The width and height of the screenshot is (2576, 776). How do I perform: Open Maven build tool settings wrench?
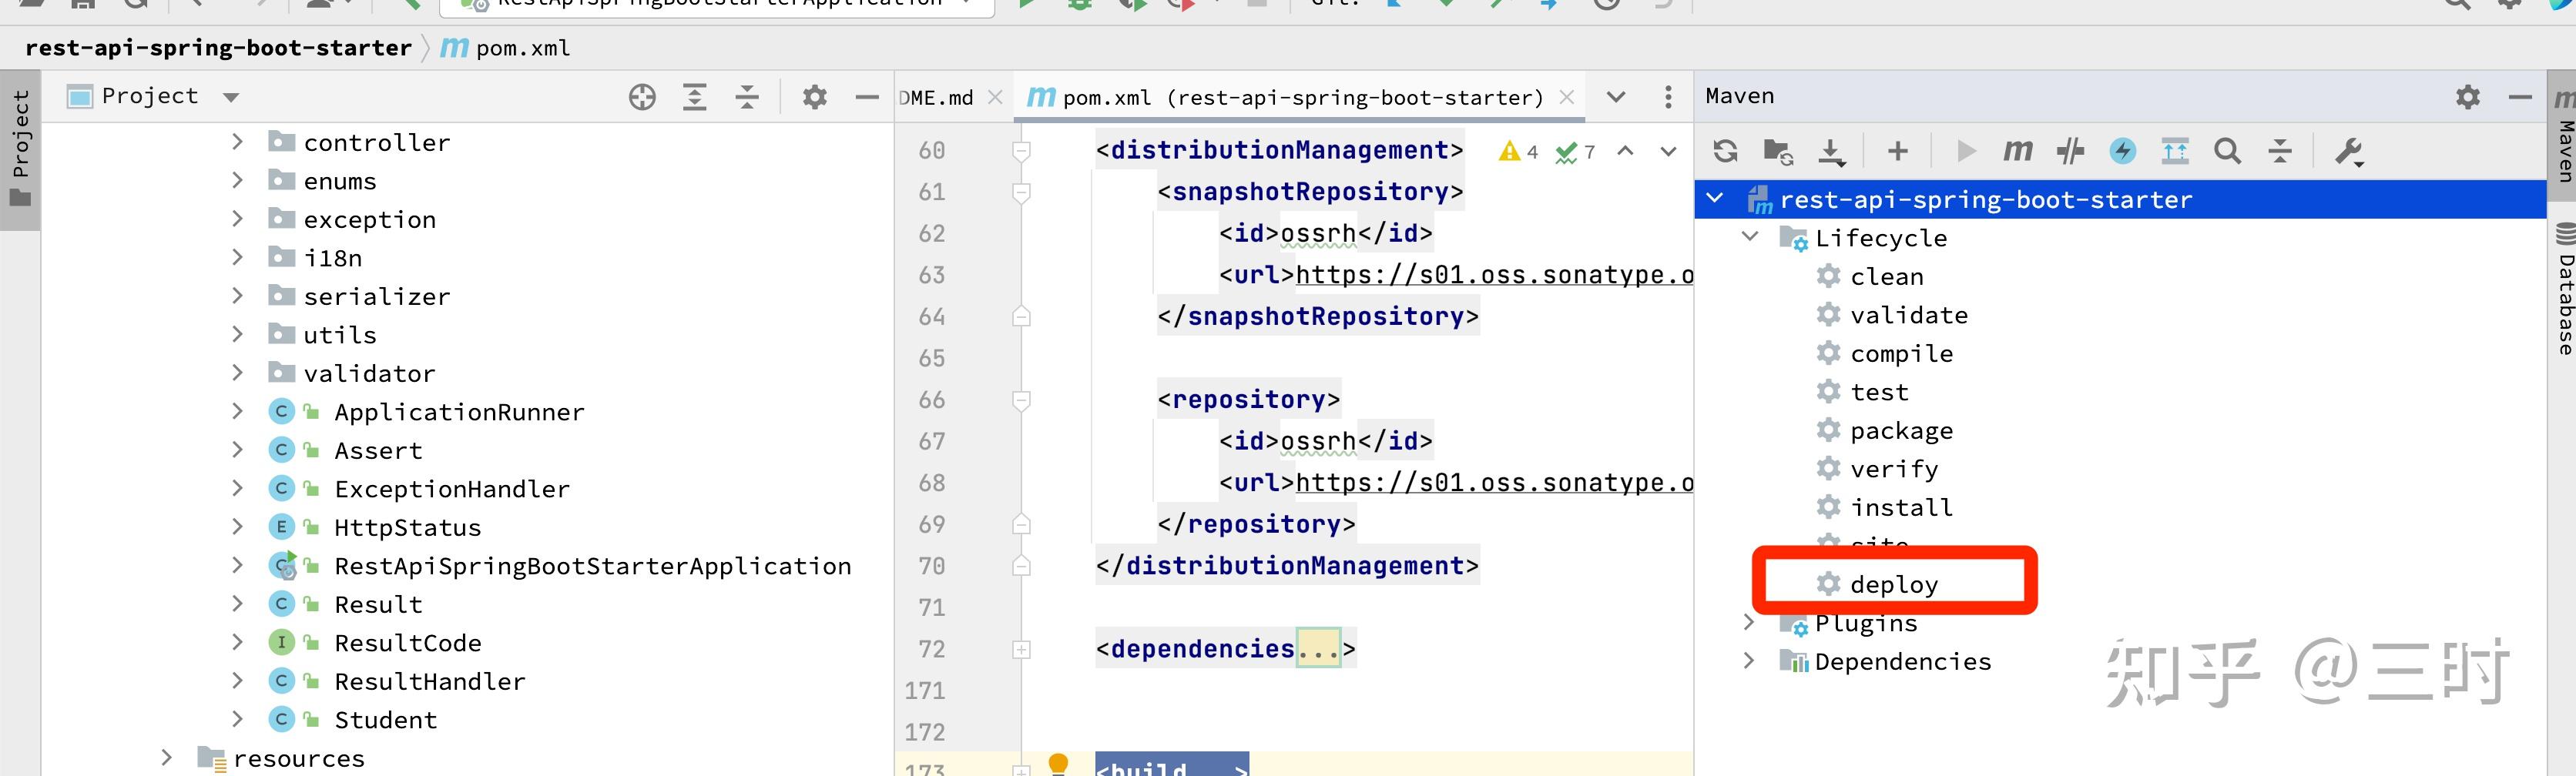tap(2348, 151)
